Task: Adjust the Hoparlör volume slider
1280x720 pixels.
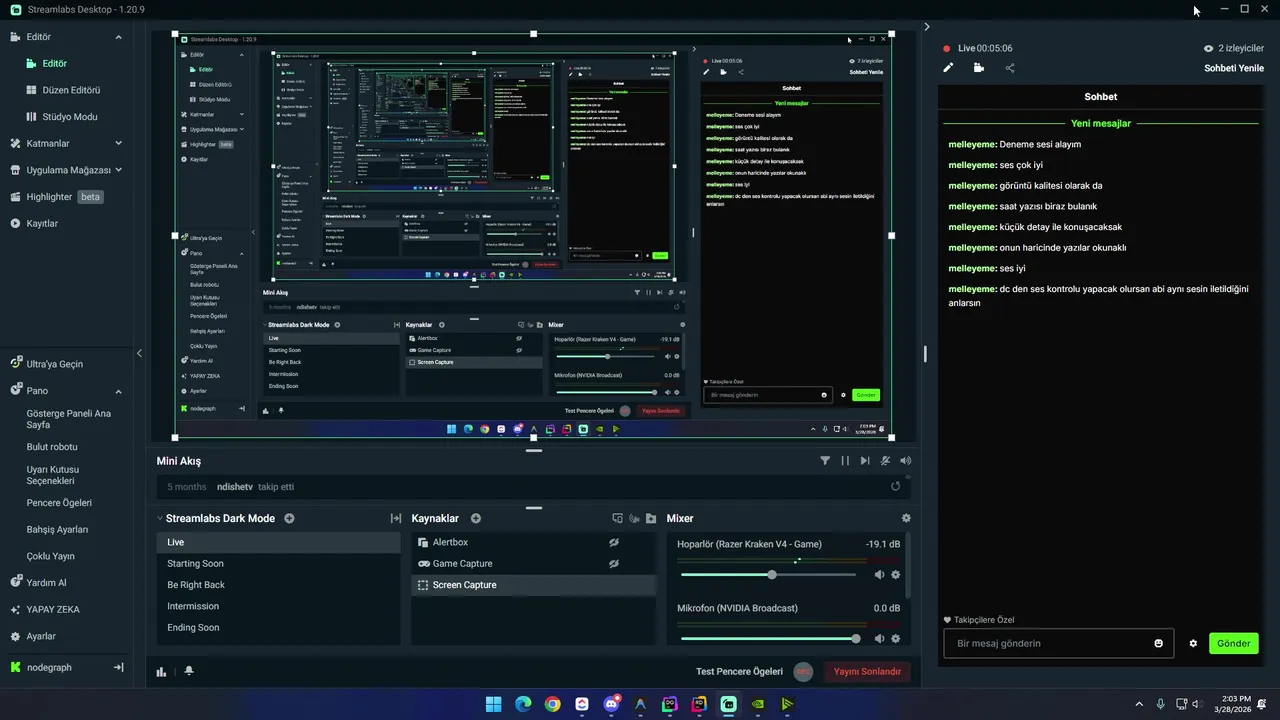Action: [768, 575]
